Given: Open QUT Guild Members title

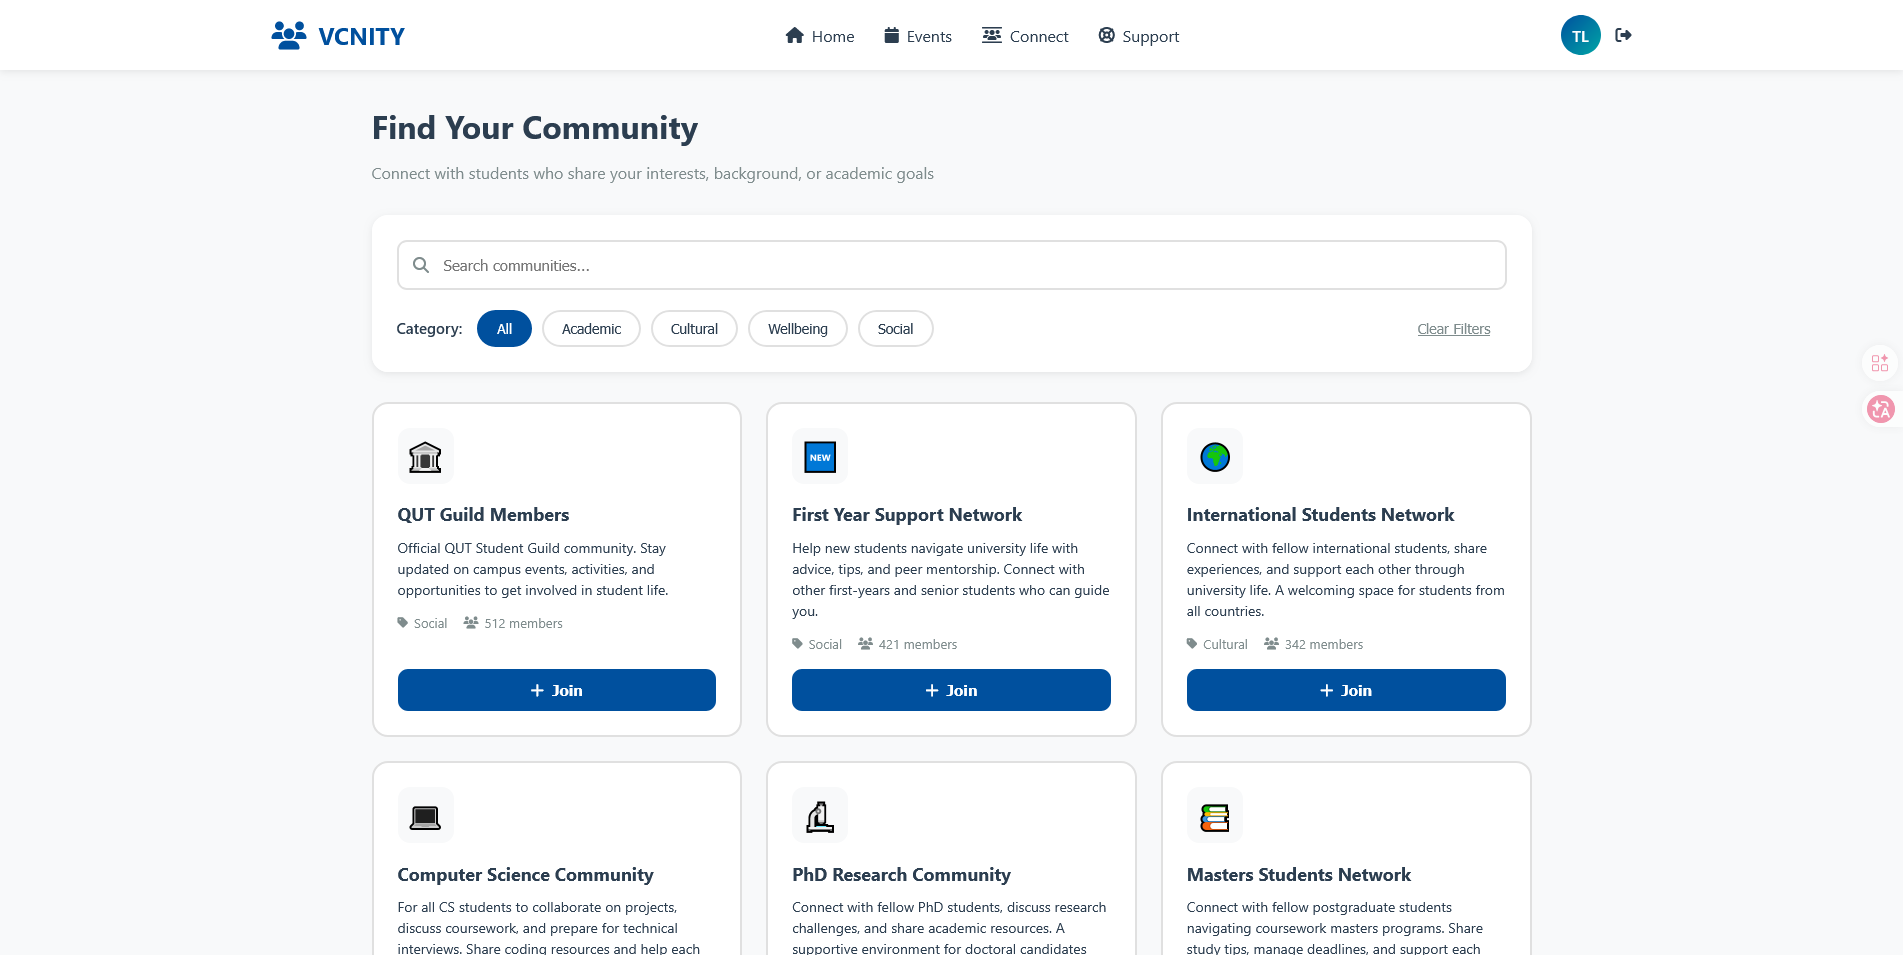Looking at the screenshot, I should click(483, 515).
